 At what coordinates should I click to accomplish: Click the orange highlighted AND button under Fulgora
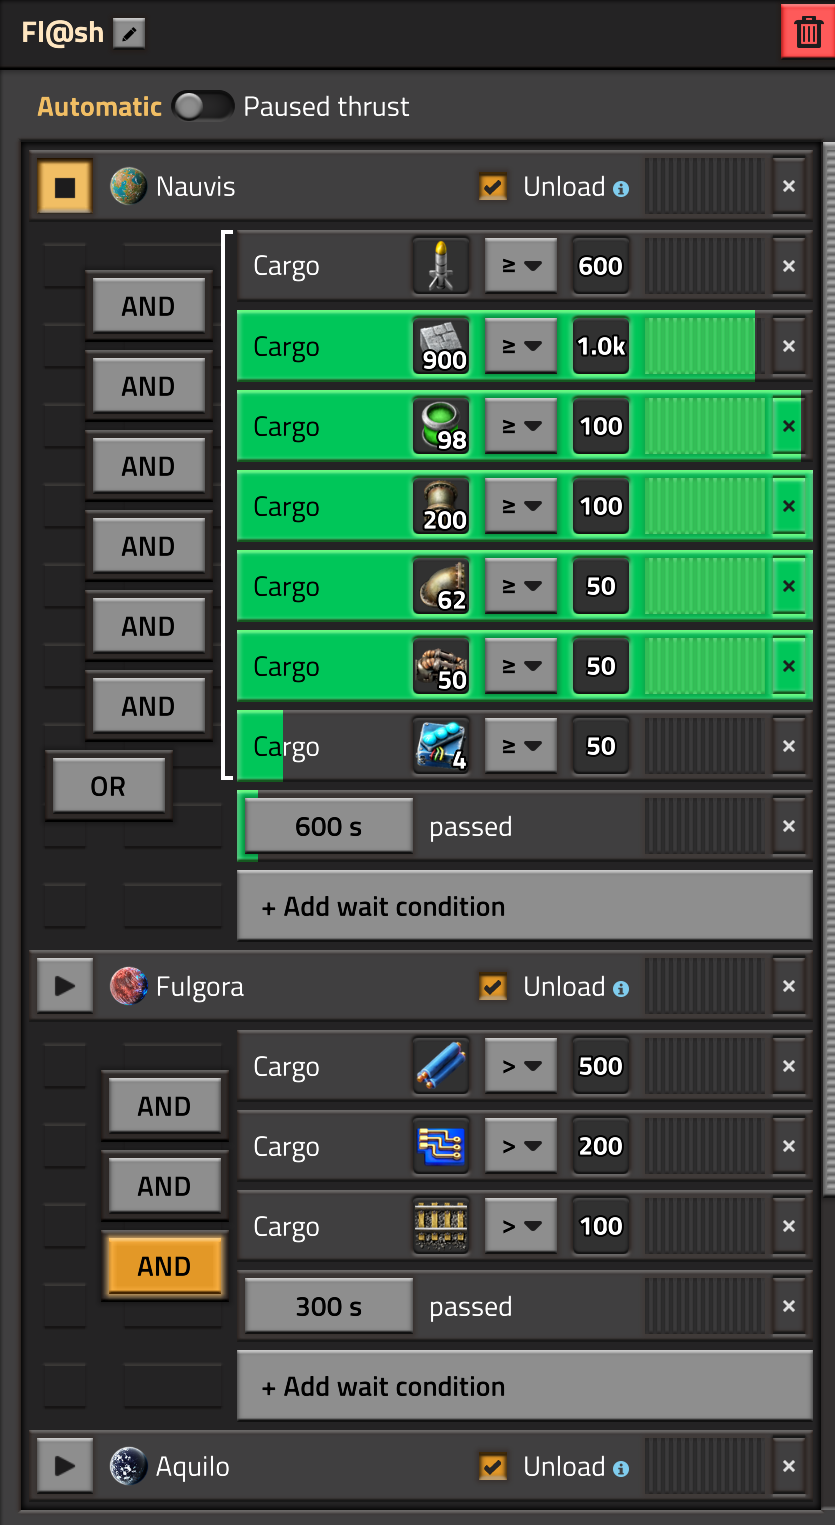(164, 1266)
